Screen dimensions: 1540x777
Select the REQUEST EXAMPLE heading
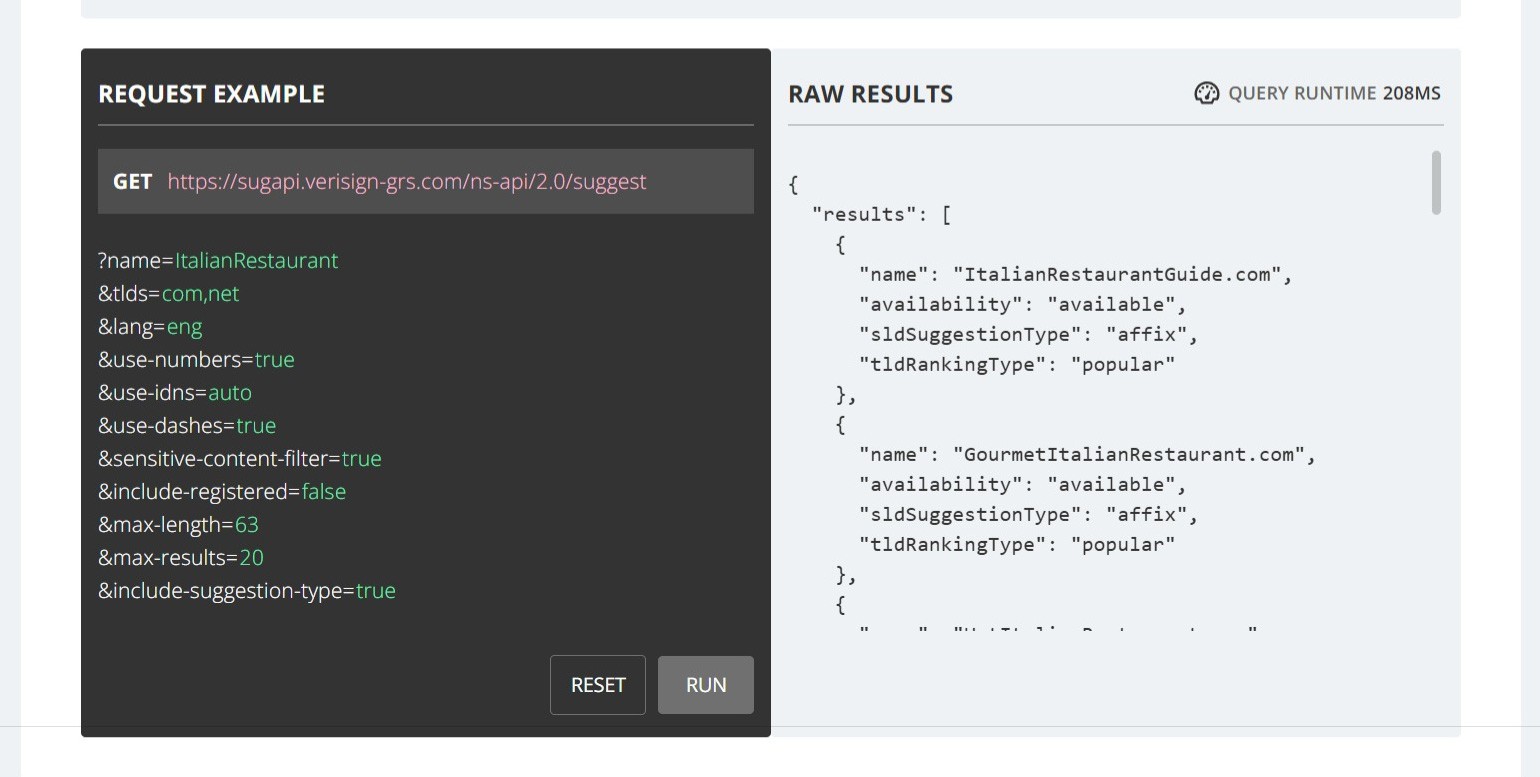click(211, 93)
